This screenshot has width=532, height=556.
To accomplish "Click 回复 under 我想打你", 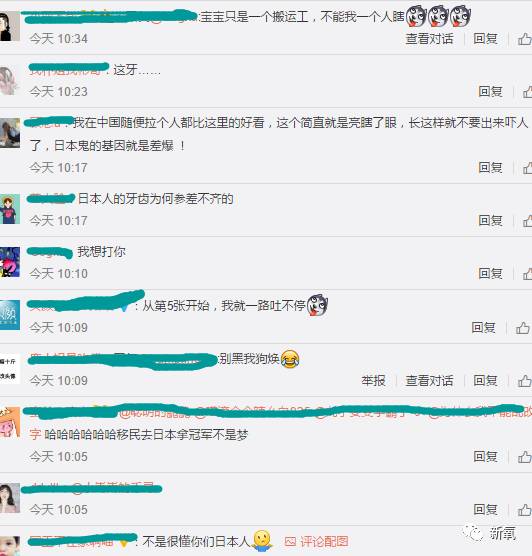I will (491, 274).
